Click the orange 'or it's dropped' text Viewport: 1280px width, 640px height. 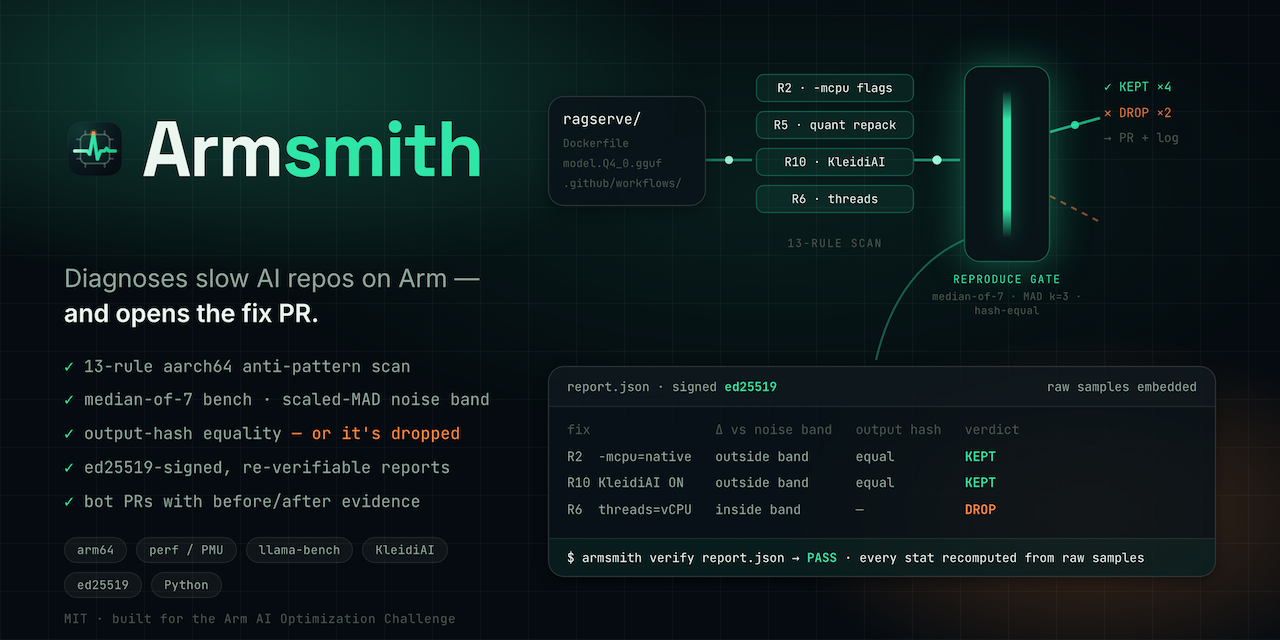pos(376,434)
